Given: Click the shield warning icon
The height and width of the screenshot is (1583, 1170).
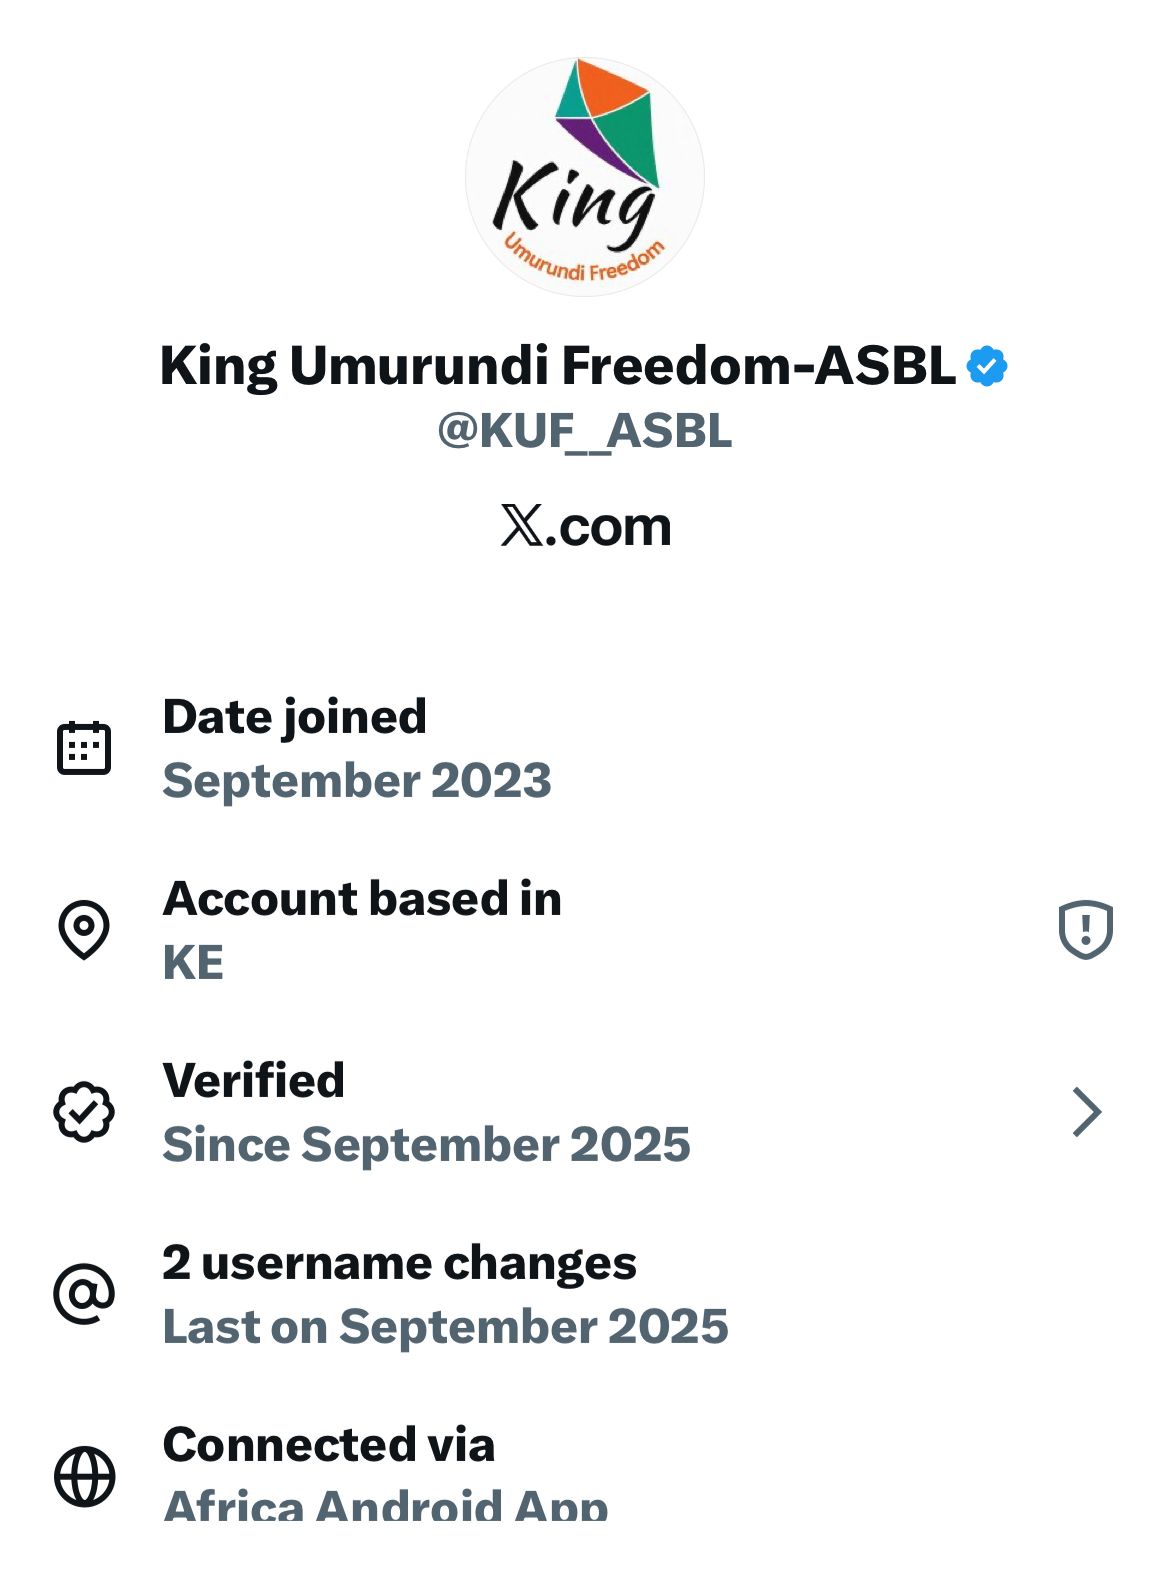Looking at the screenshot, I should click(1085, 929).
